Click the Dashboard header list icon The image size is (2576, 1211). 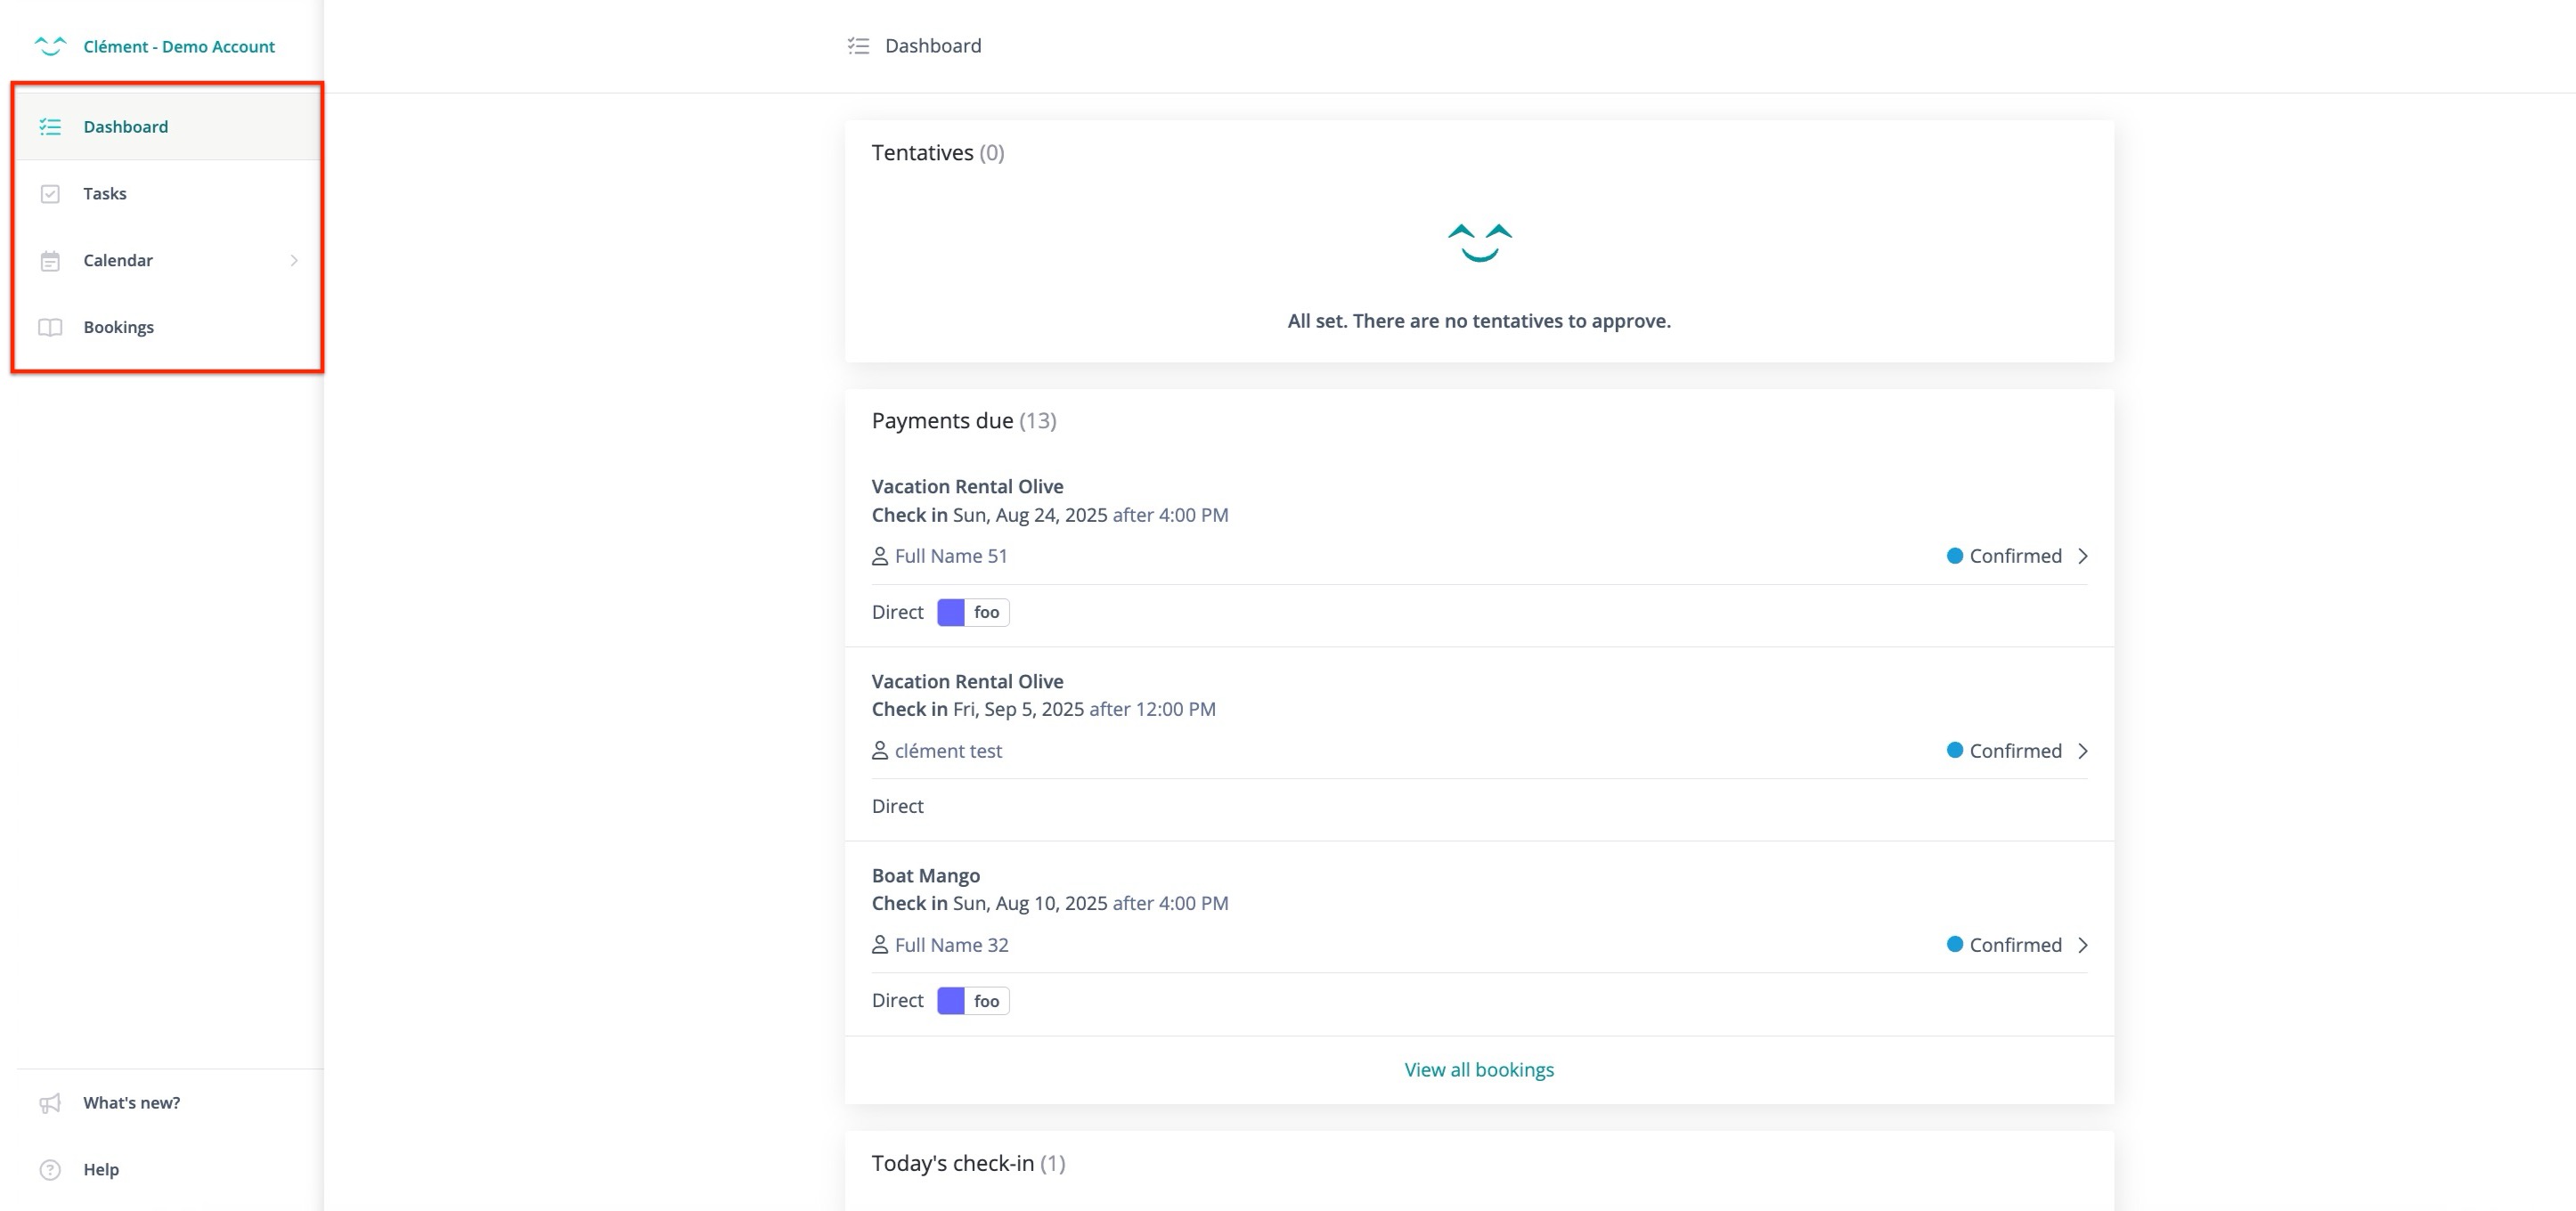tap(858, 46)
